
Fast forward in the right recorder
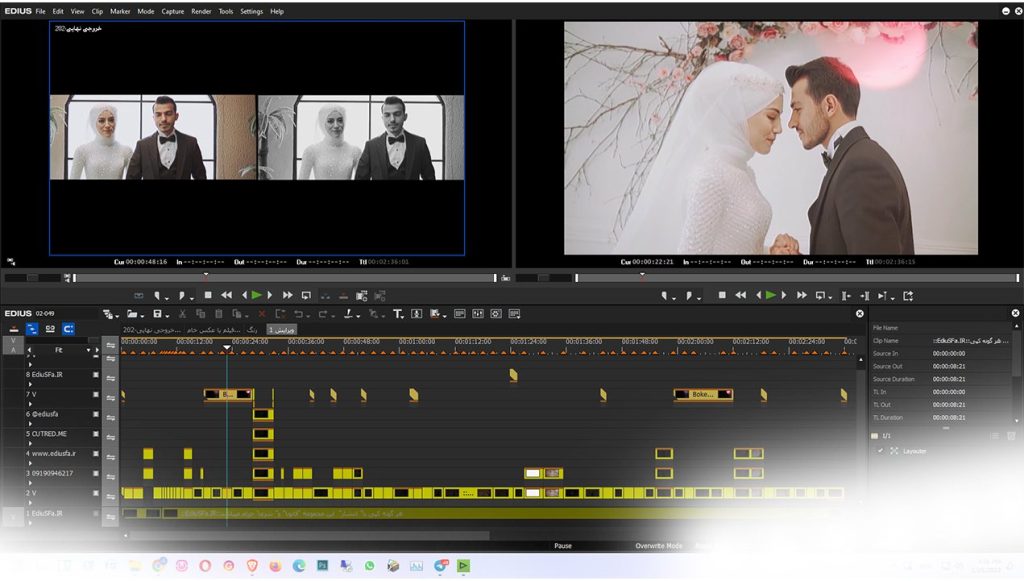[x=801, y=295]
